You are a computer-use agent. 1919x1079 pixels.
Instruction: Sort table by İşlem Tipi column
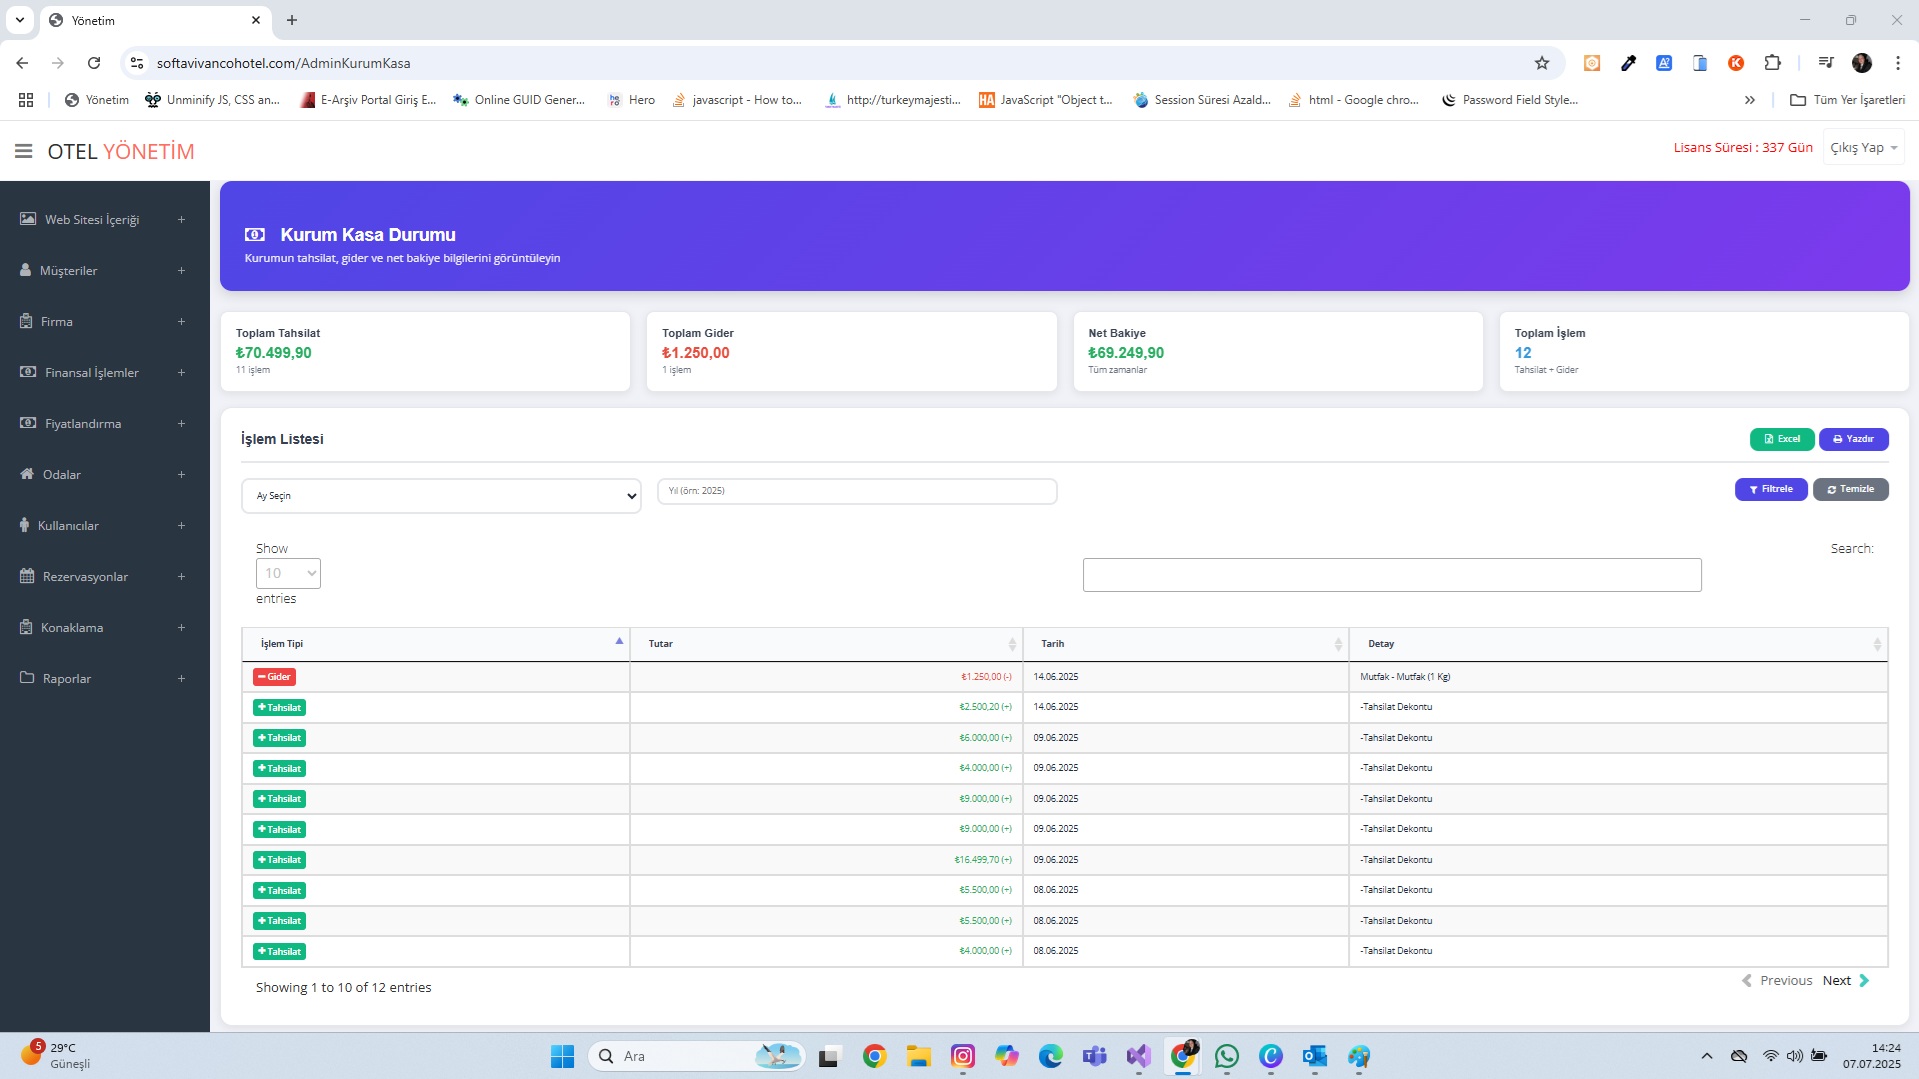435,644
